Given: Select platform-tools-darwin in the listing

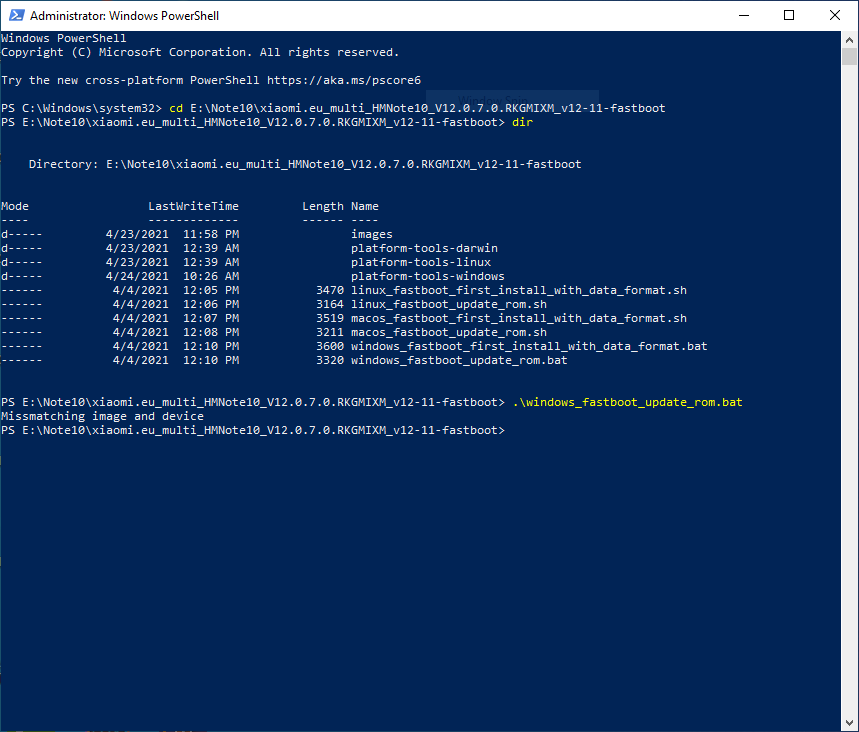Looking at the screenshot, I should click(424, 248).
